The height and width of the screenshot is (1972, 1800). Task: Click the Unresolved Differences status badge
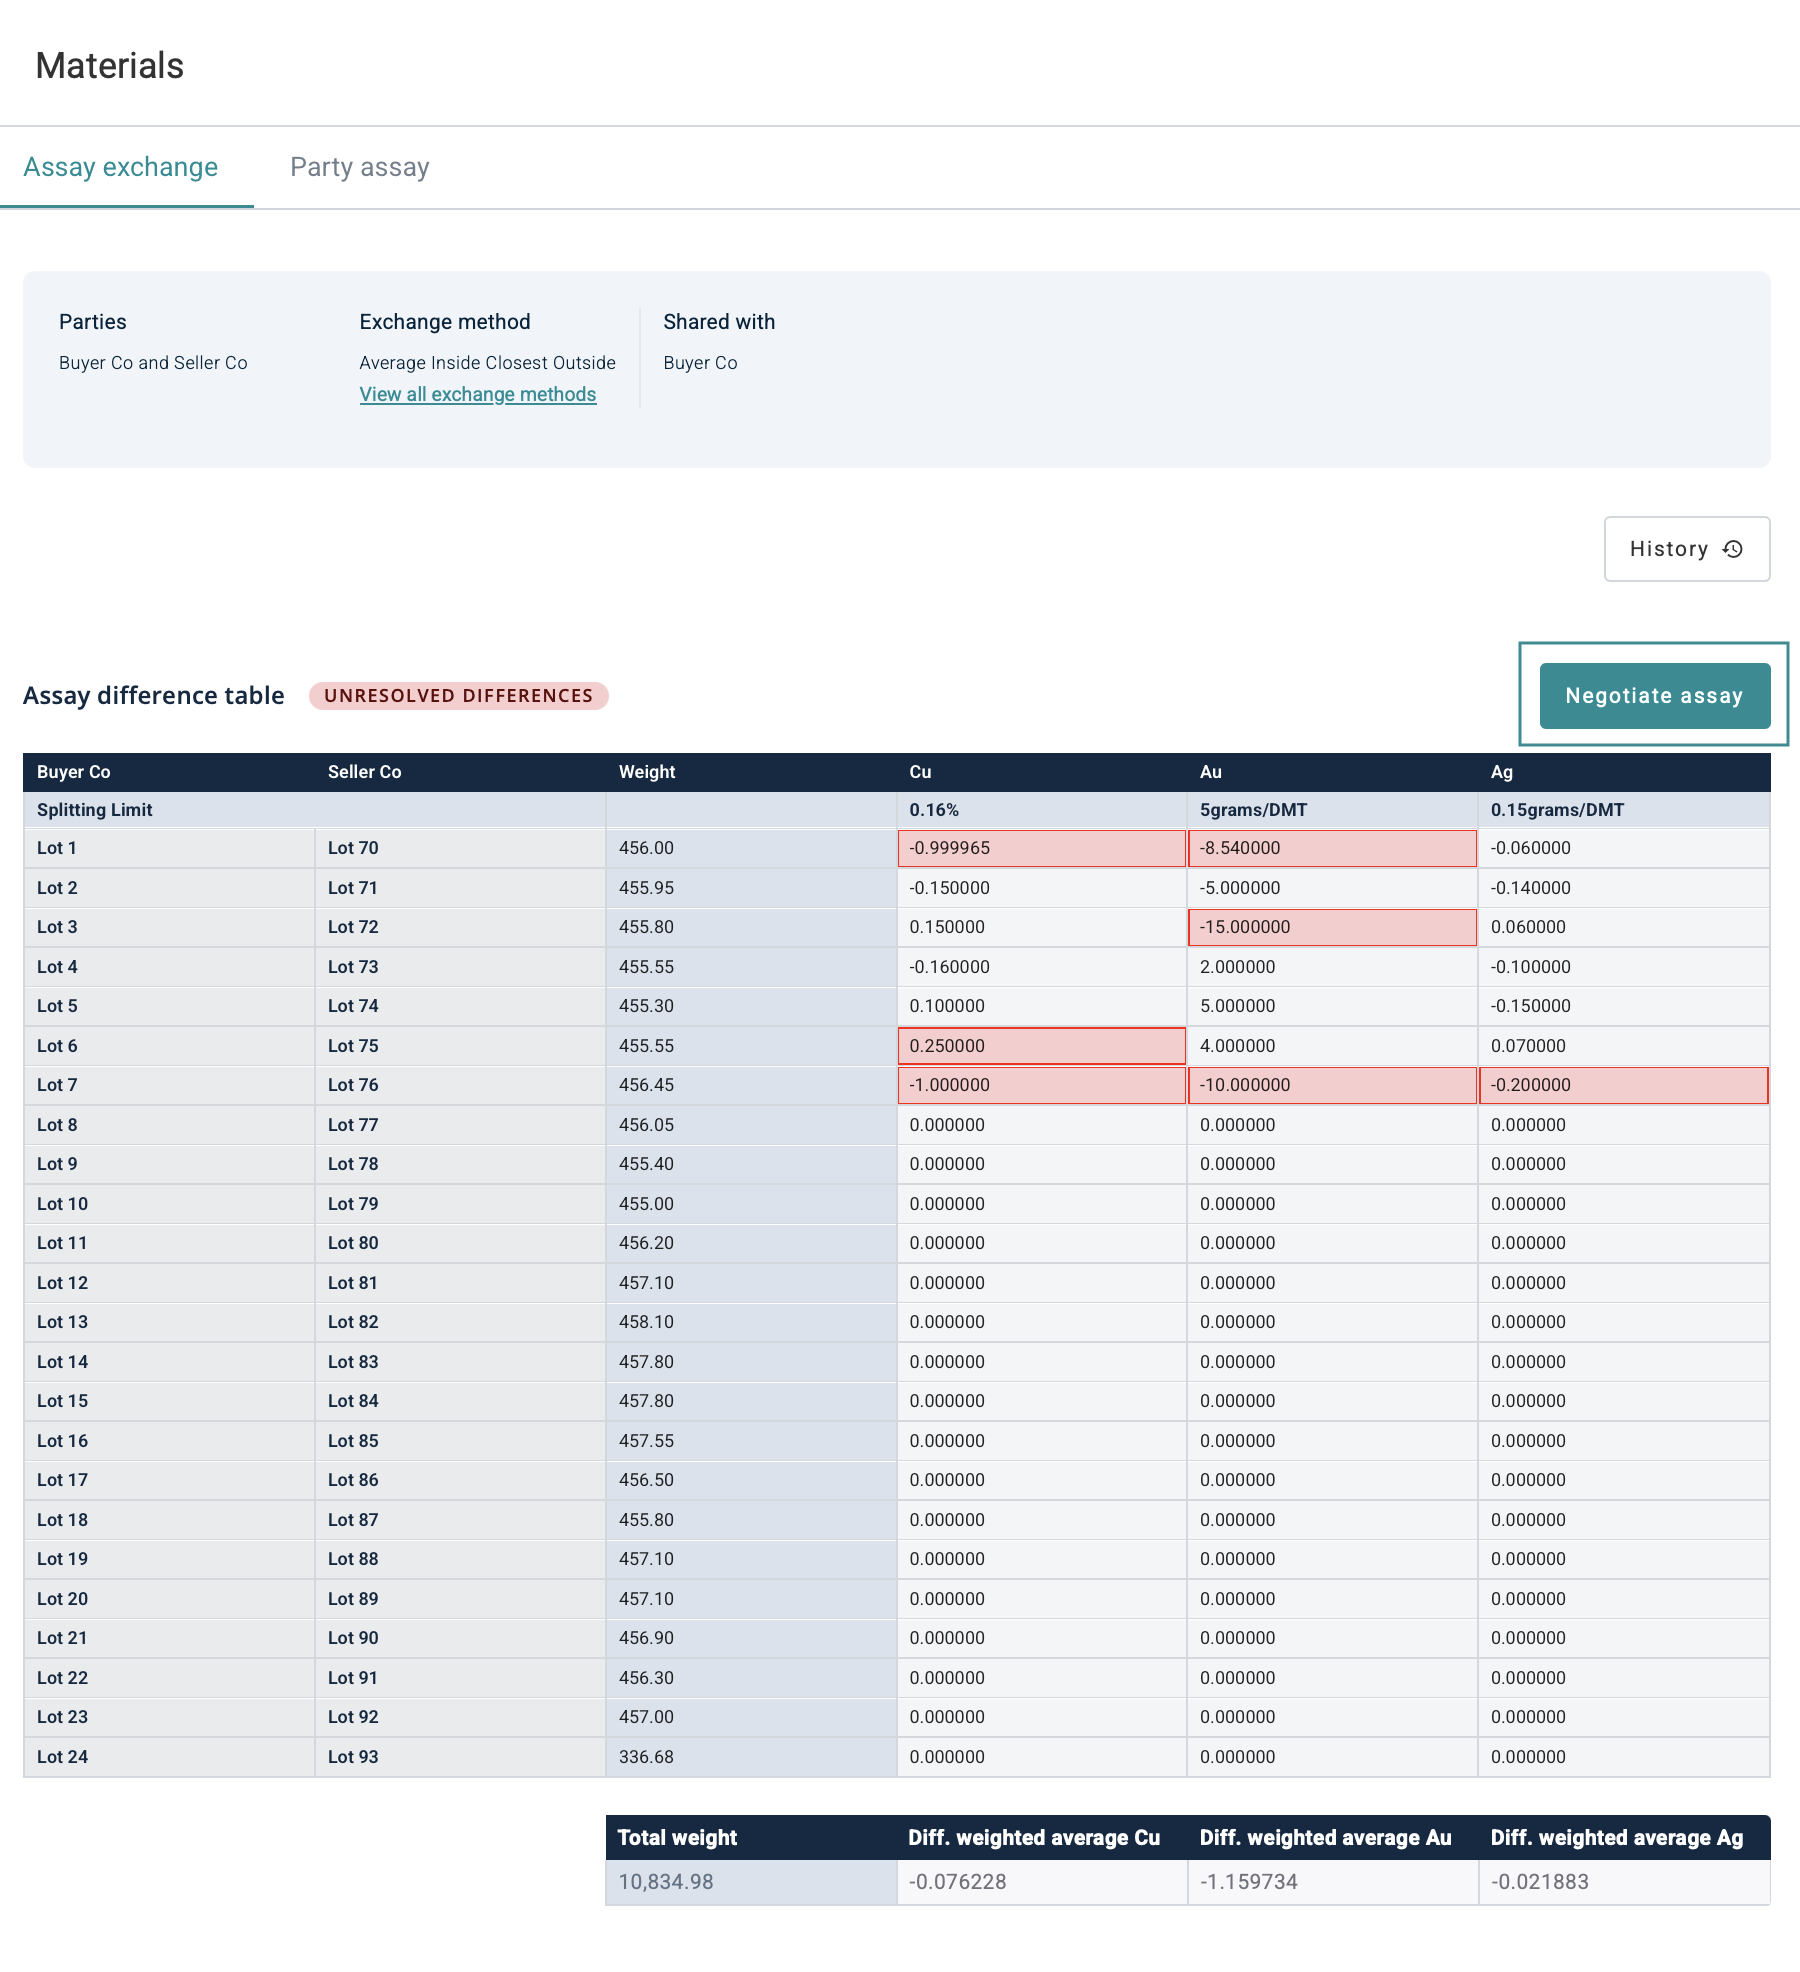(458, 696)
